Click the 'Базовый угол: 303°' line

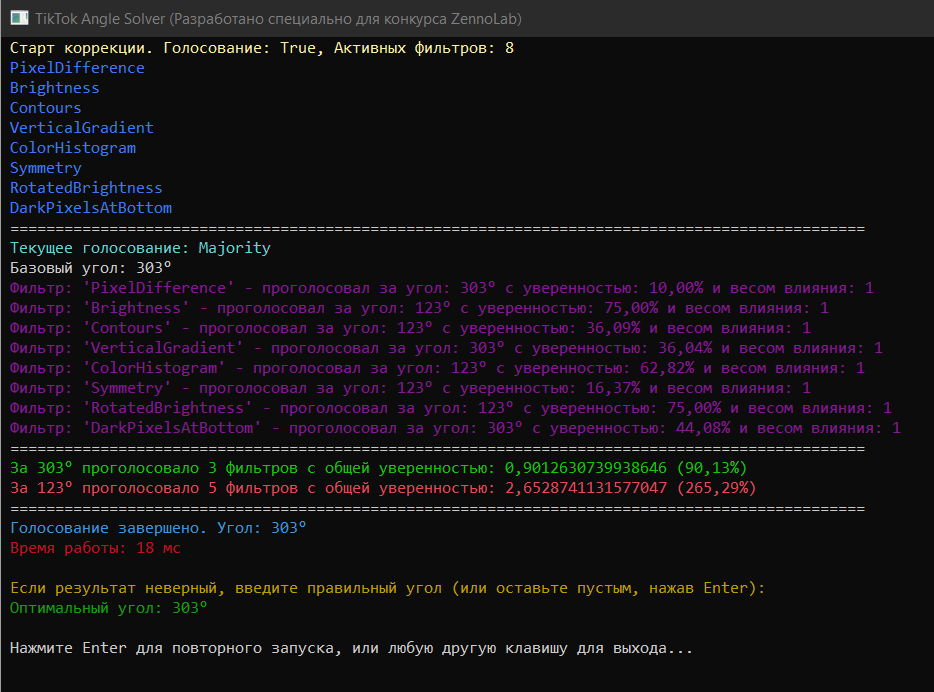coord(91,268)
